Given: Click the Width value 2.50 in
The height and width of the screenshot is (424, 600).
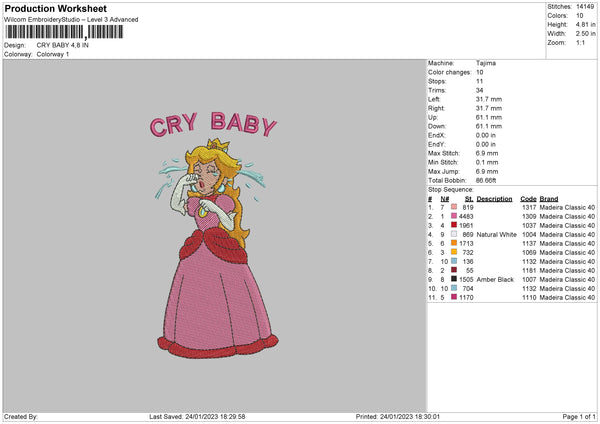Looking at the screenshot, I should click(585, 34).
